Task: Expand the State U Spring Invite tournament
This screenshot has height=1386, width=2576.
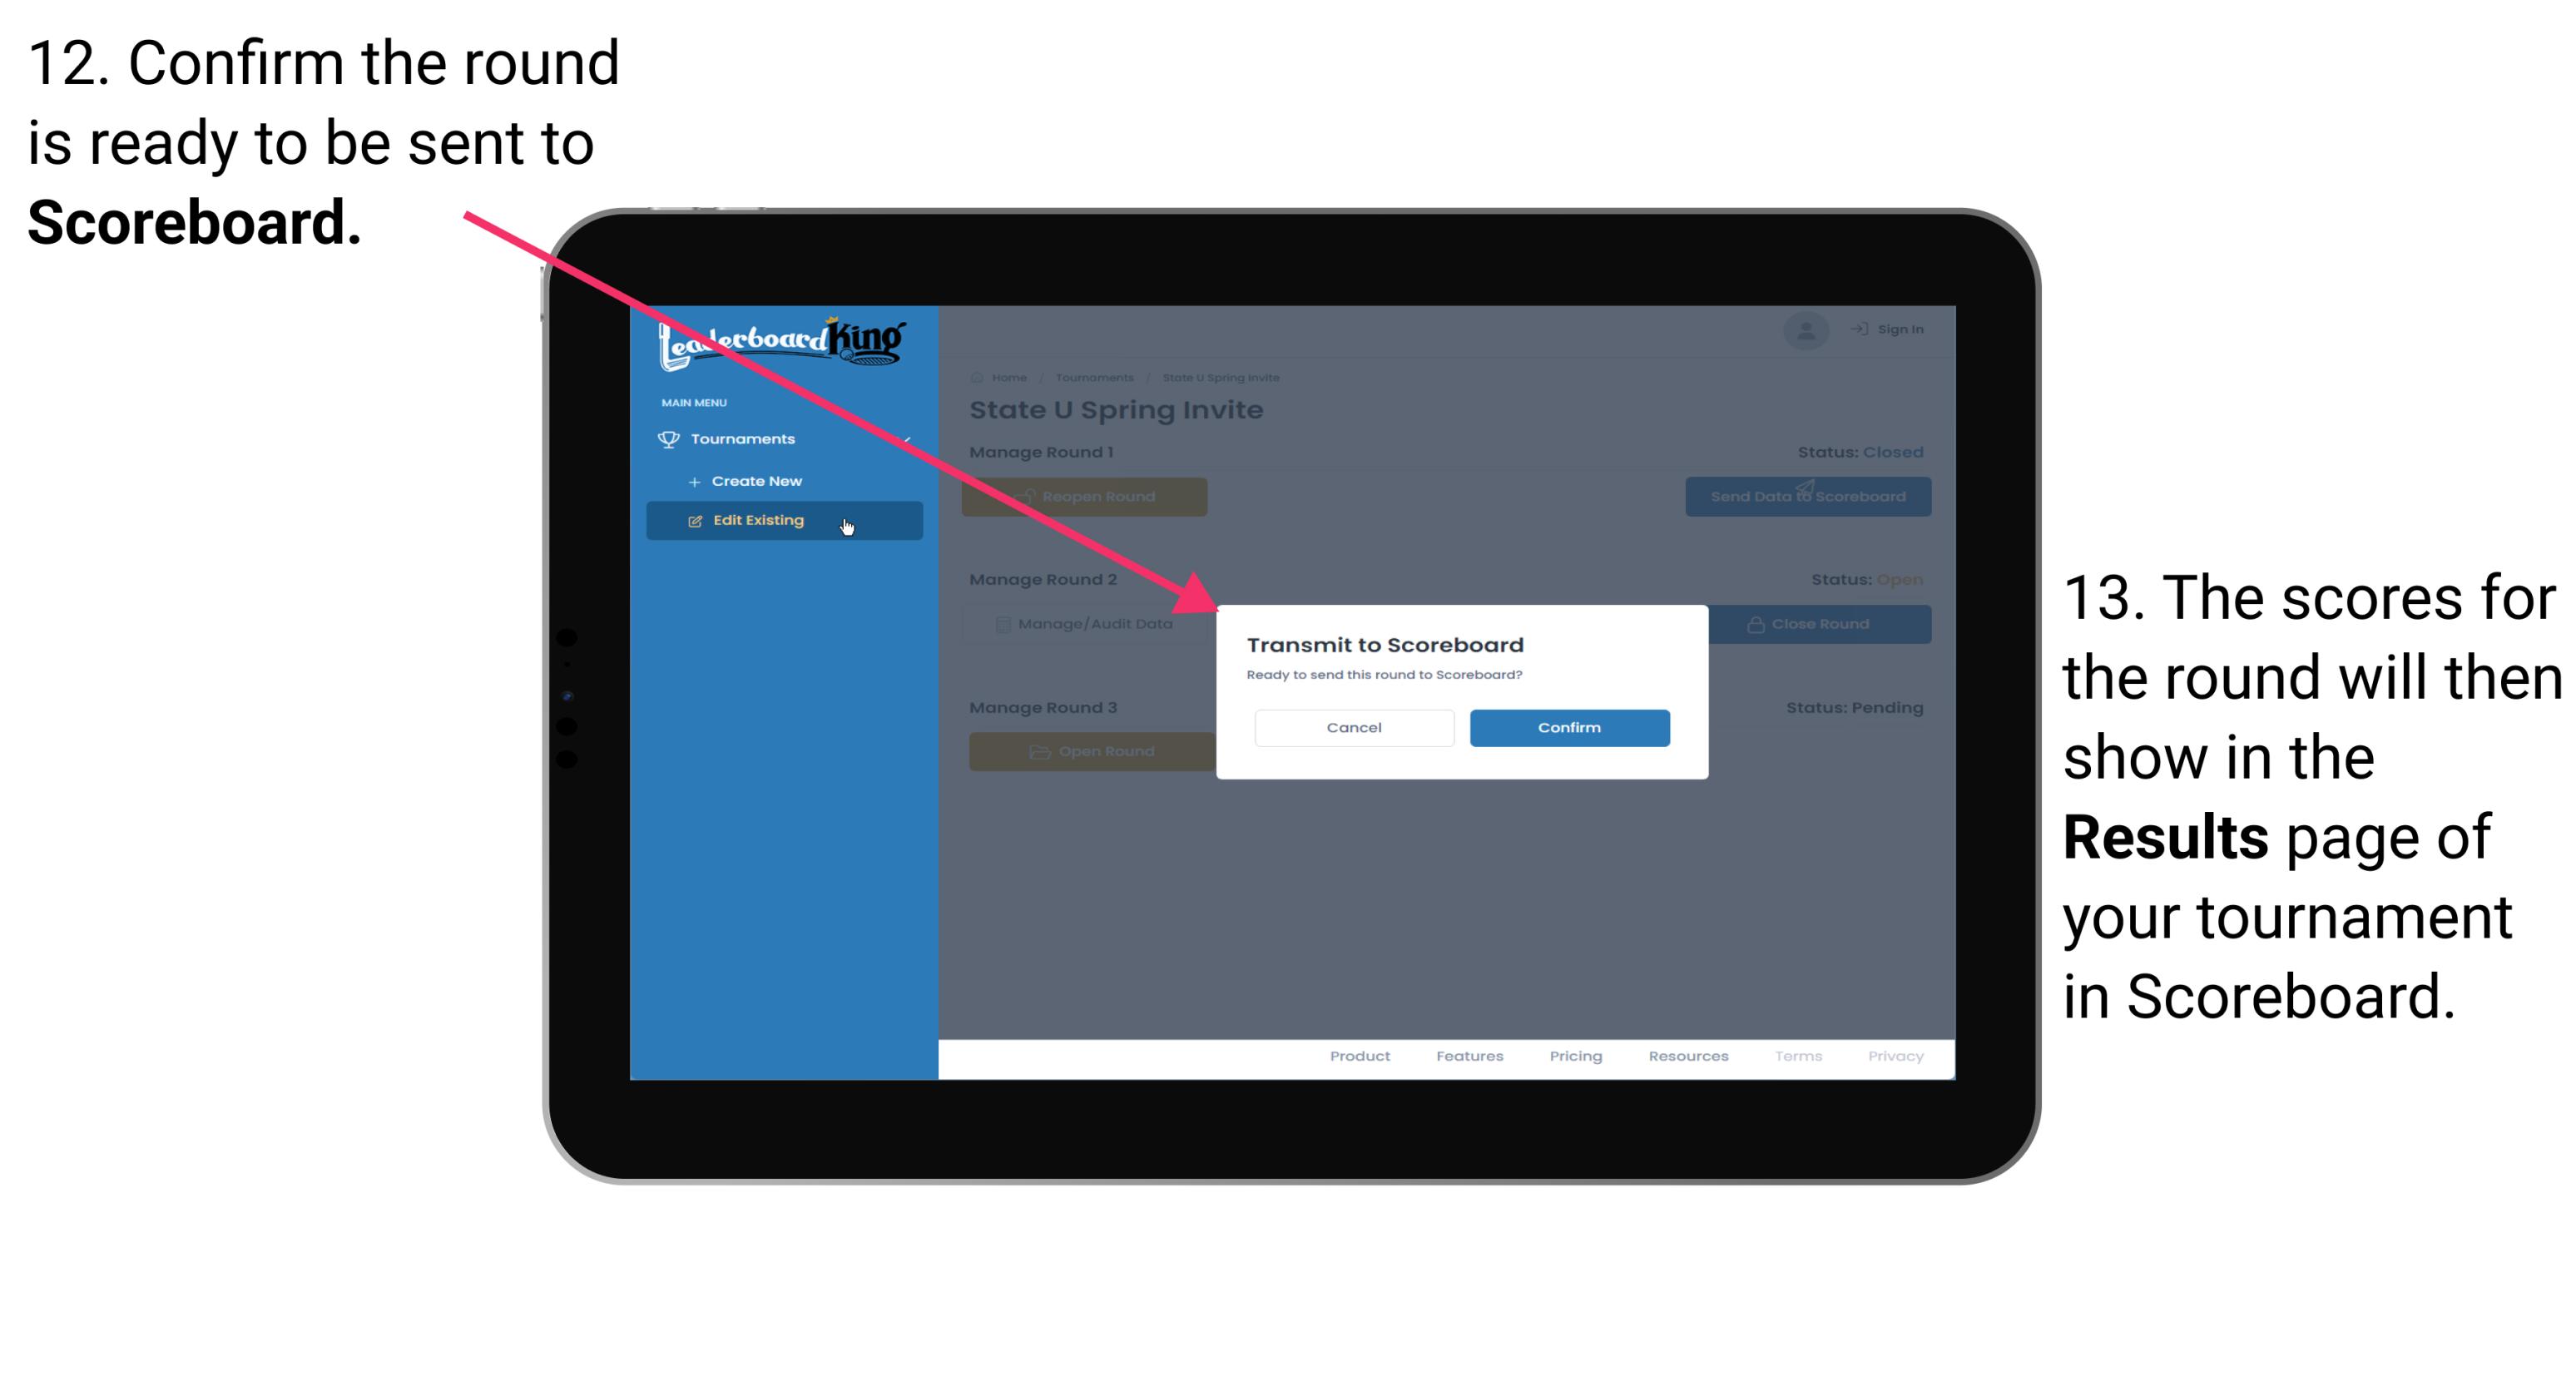Action: pyautogui.click(x=1221, y=377)
